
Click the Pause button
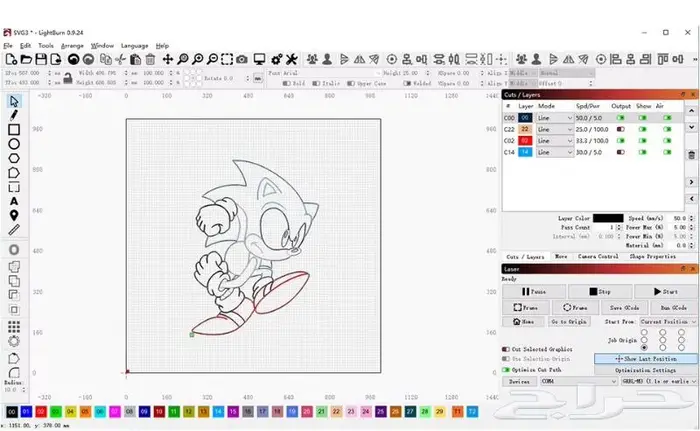click(x=534, y=292)
